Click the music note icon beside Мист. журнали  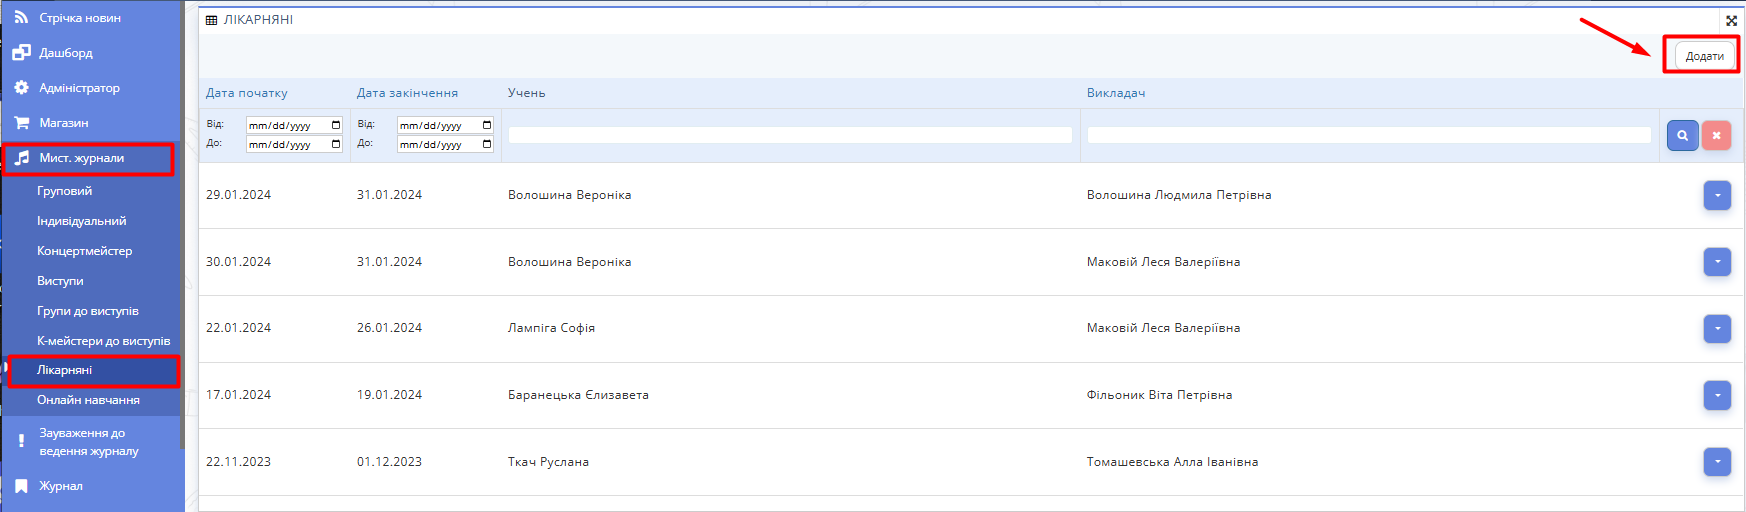point(22,158)
